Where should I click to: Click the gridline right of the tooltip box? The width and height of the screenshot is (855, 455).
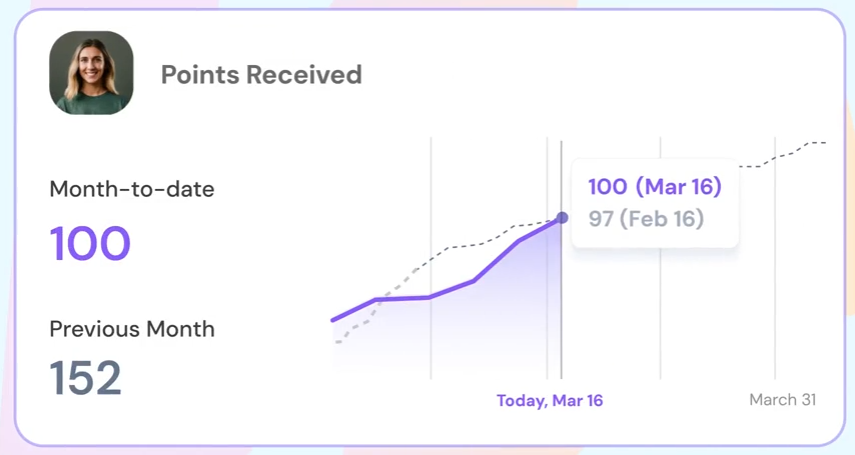pyautogui.click(x=660, y=320)
